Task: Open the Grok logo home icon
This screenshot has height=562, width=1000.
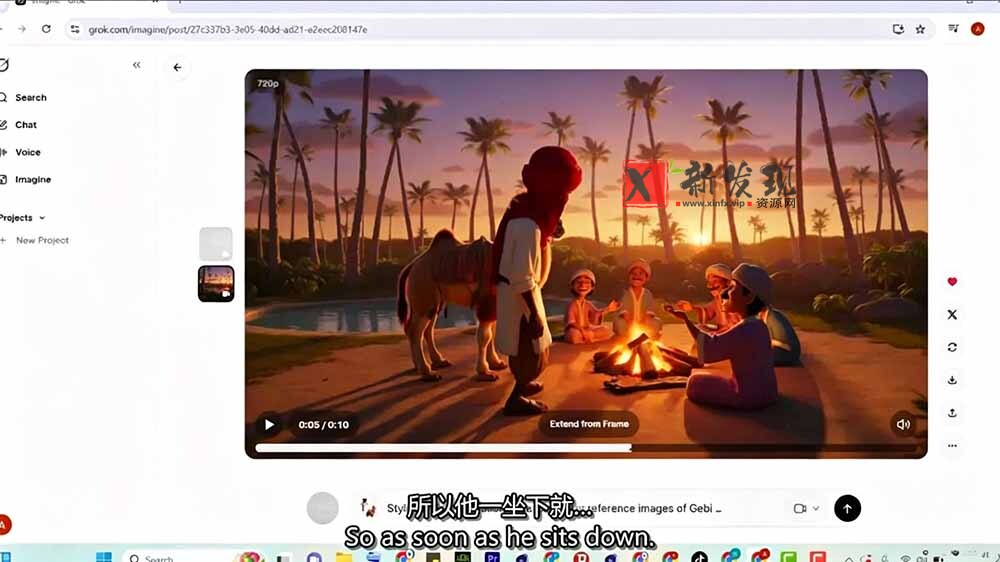Action: 4,65
